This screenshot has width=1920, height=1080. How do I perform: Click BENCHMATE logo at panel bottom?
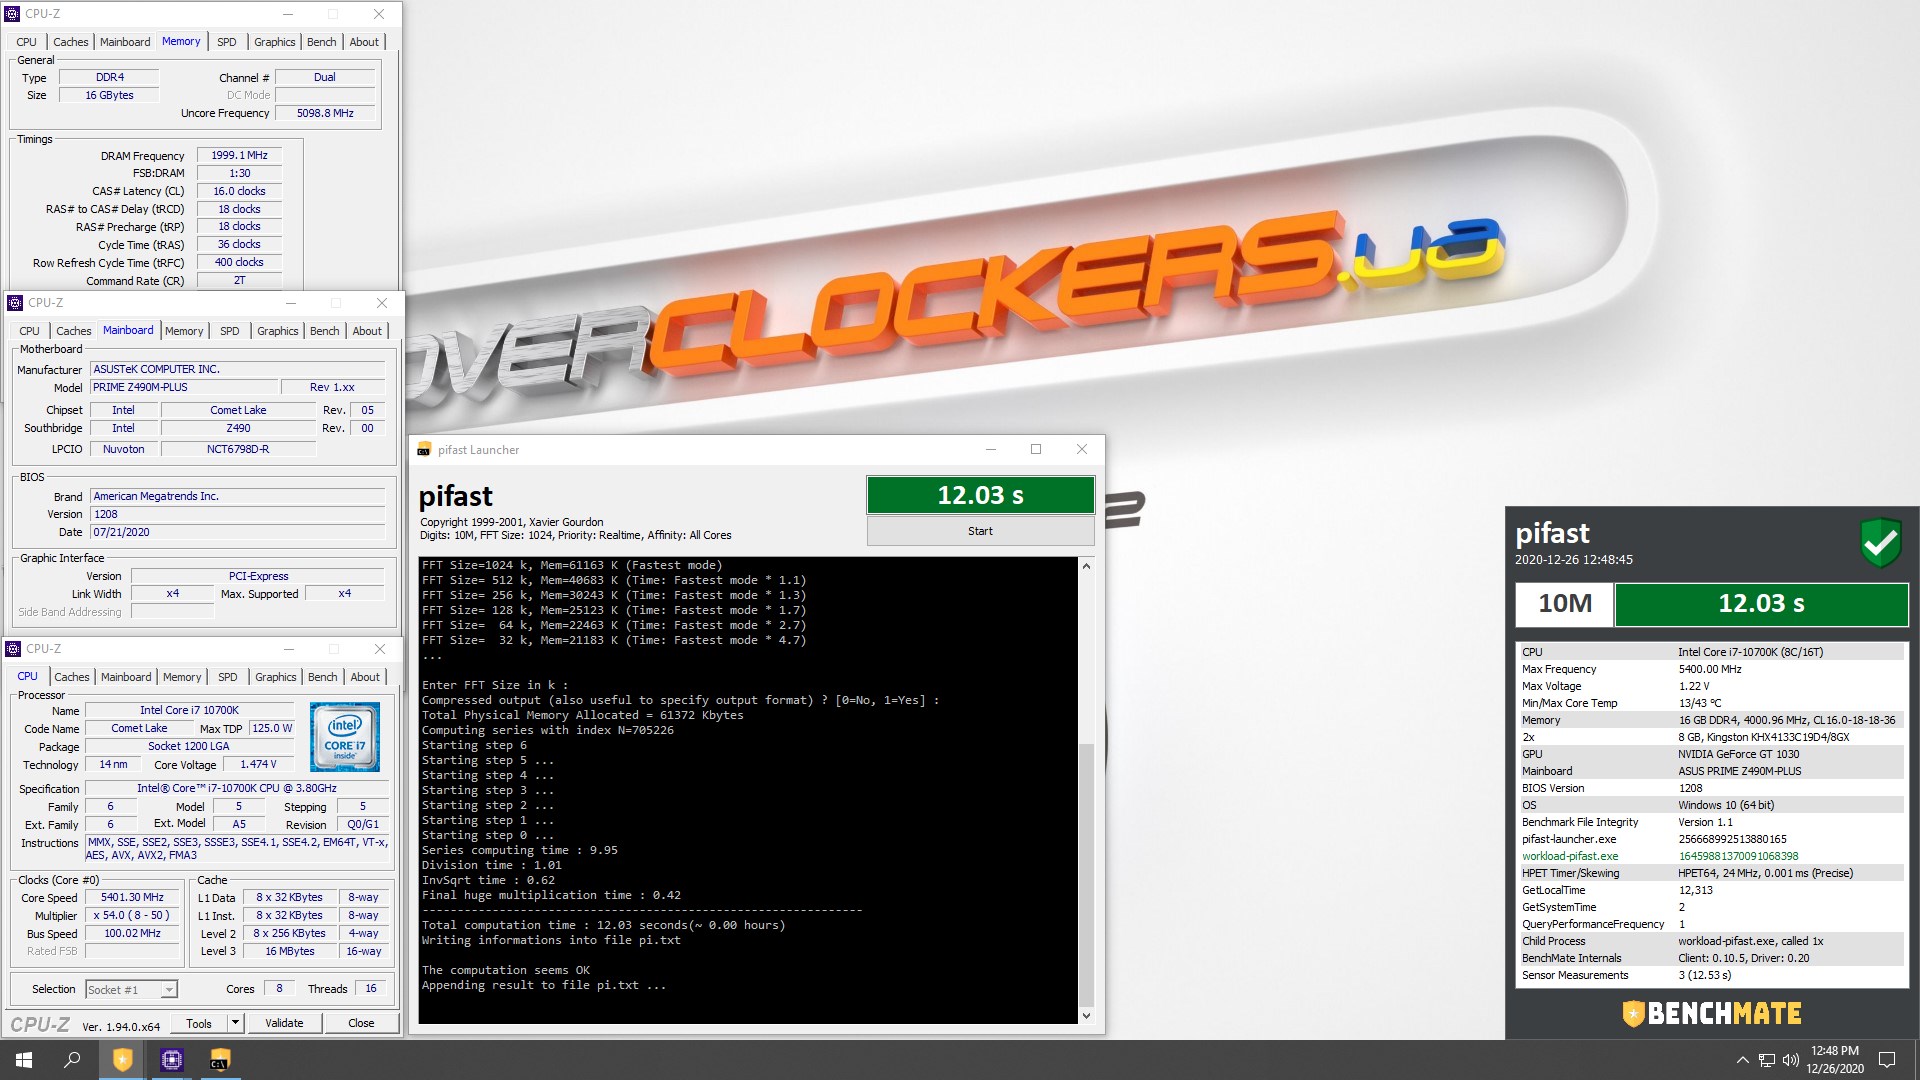click(x=1712, y=1014)
